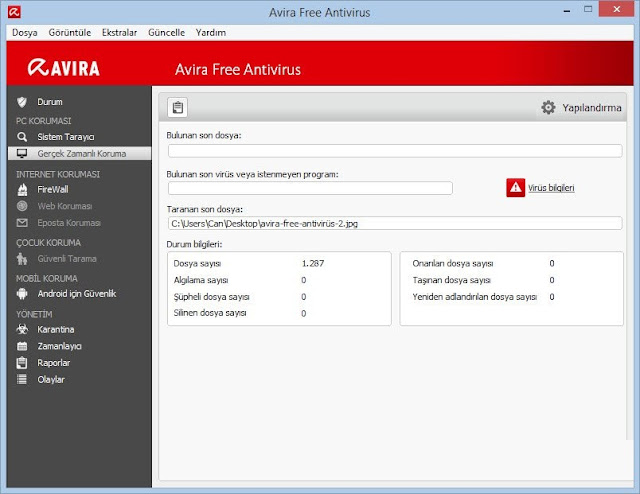
Task: Click the Onarılan dosya sayısı label
Action: pos(453,263)
